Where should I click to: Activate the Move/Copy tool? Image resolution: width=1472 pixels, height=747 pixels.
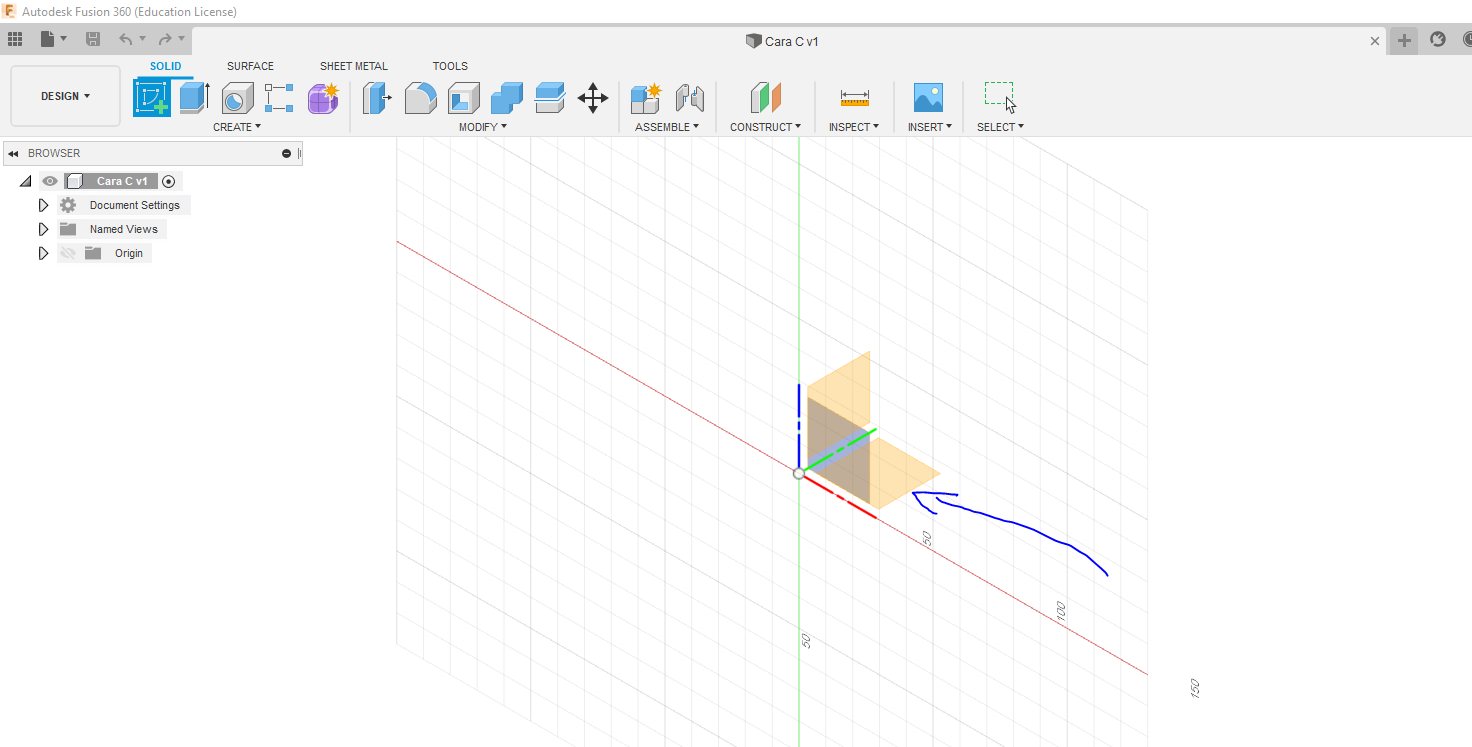(x=593, y=98)
